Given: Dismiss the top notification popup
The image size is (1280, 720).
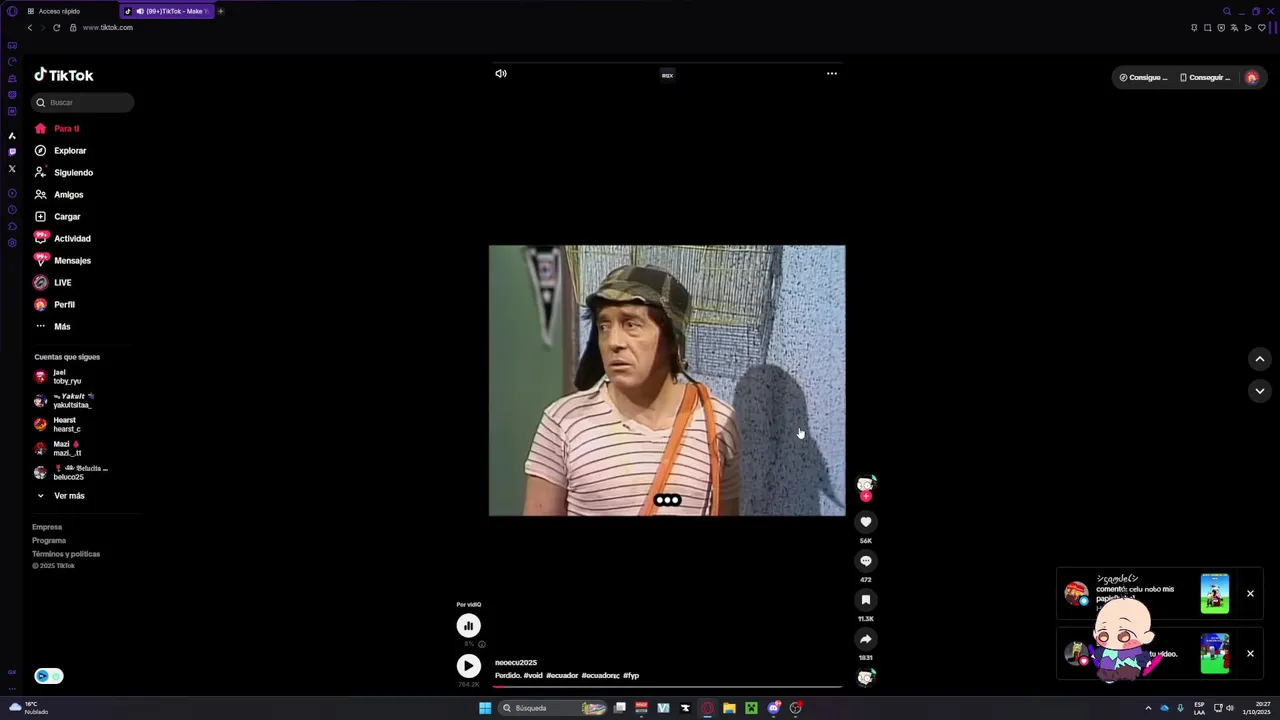Looking at the screenshot, I should point(1250,594).
